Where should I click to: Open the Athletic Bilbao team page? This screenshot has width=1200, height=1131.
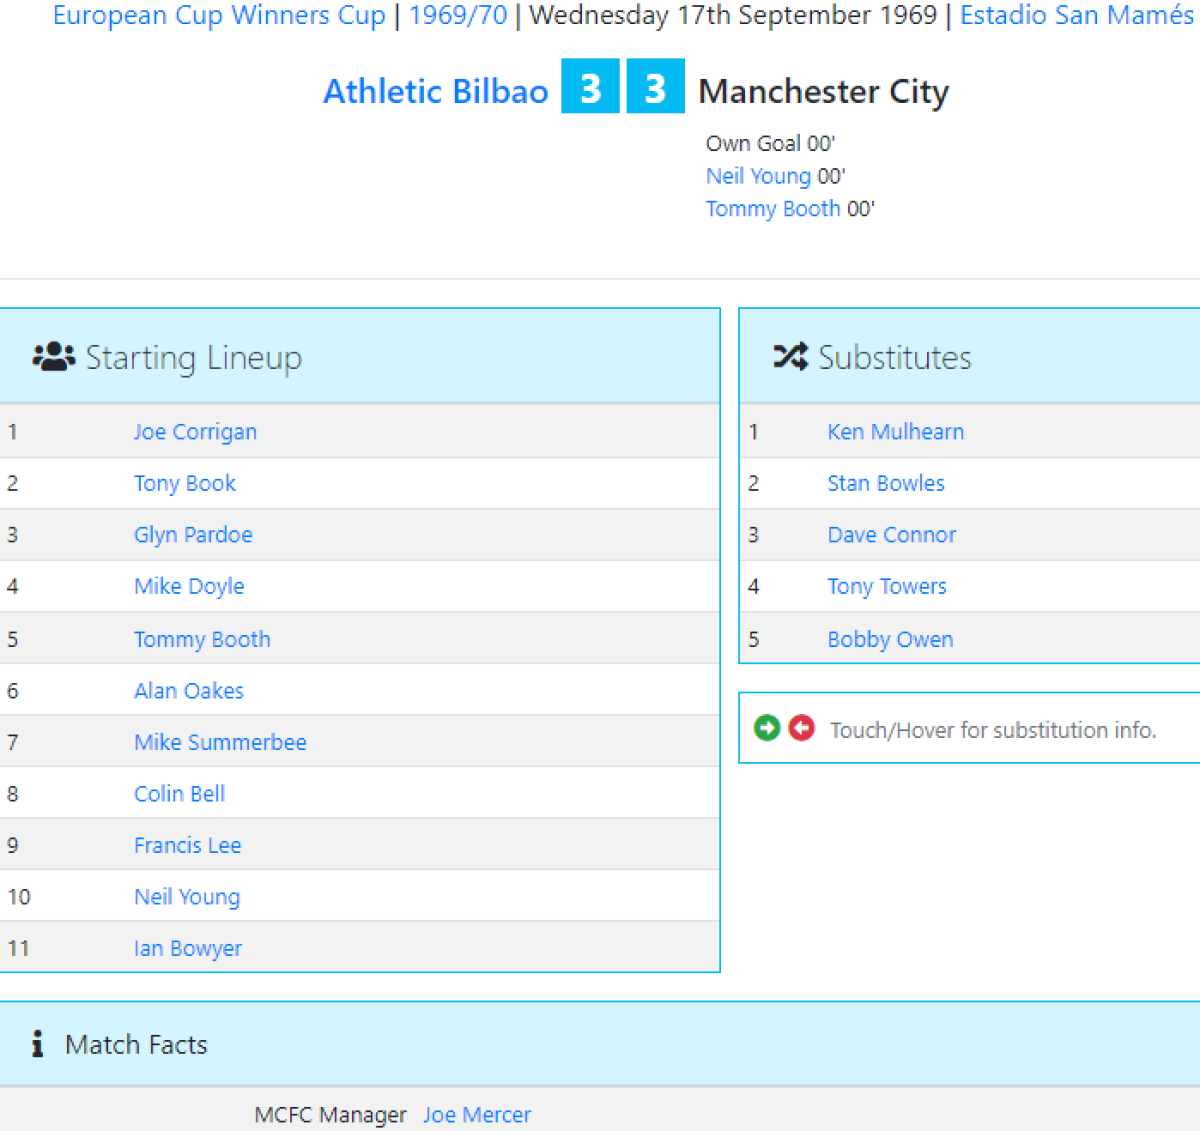435,91
